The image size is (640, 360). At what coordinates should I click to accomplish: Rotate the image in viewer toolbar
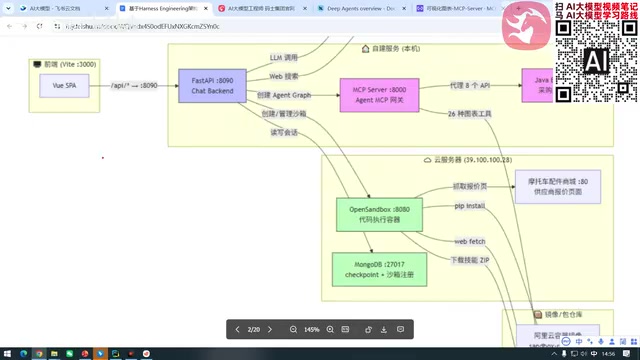[368, 329]
